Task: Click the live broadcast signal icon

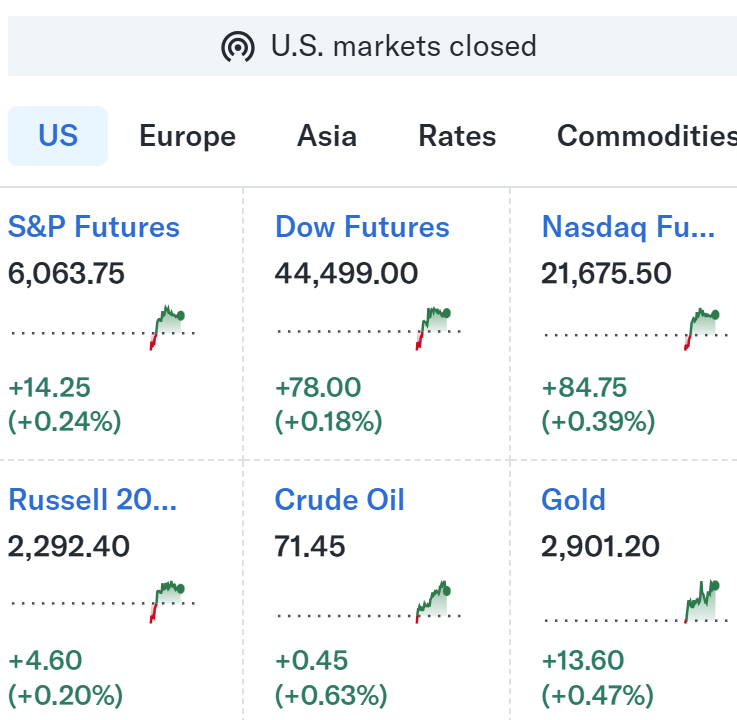Action: tap(238, 46)
